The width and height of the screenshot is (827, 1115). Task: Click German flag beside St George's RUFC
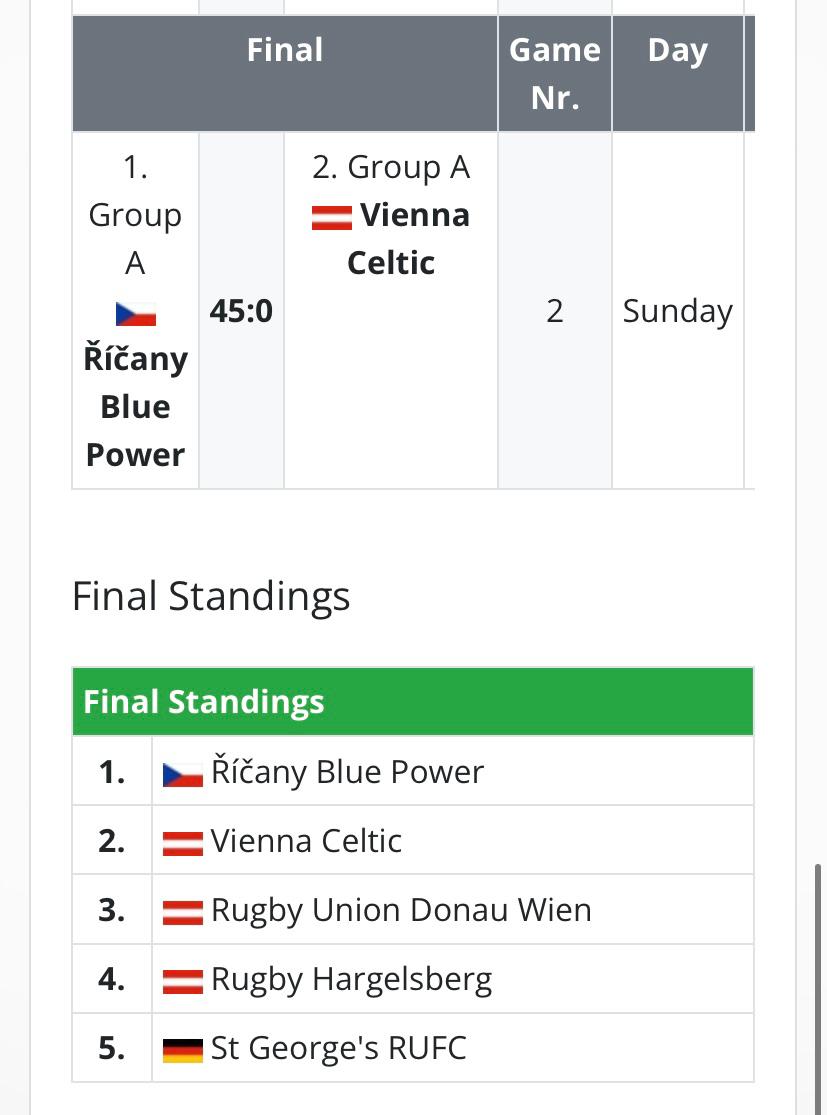(x=183, y=1050)
